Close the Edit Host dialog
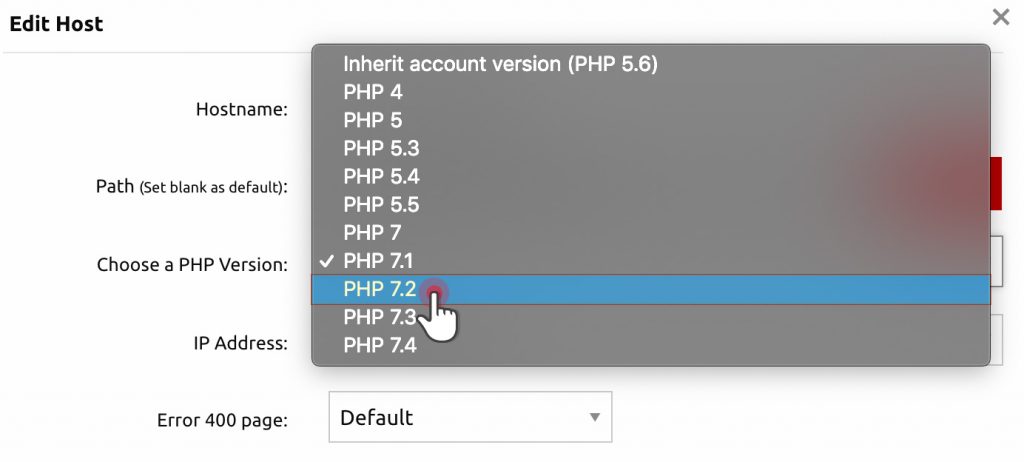The height and width of the screenshot is (462, 1024). [x=1000, y=17]
